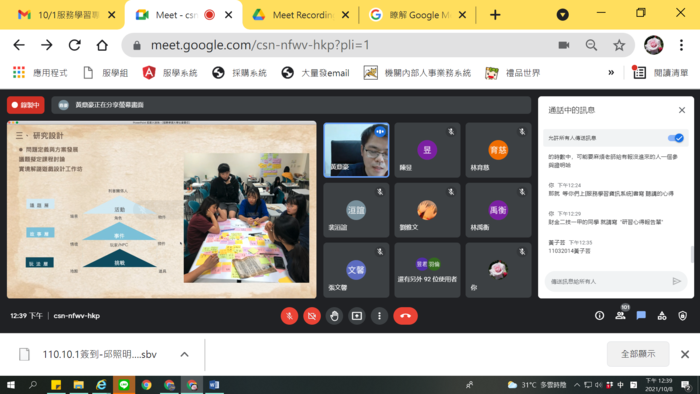The width and height of the screenshot is (700, 394).
Task: Click the raise hand icon
Action: coord(334,316)
